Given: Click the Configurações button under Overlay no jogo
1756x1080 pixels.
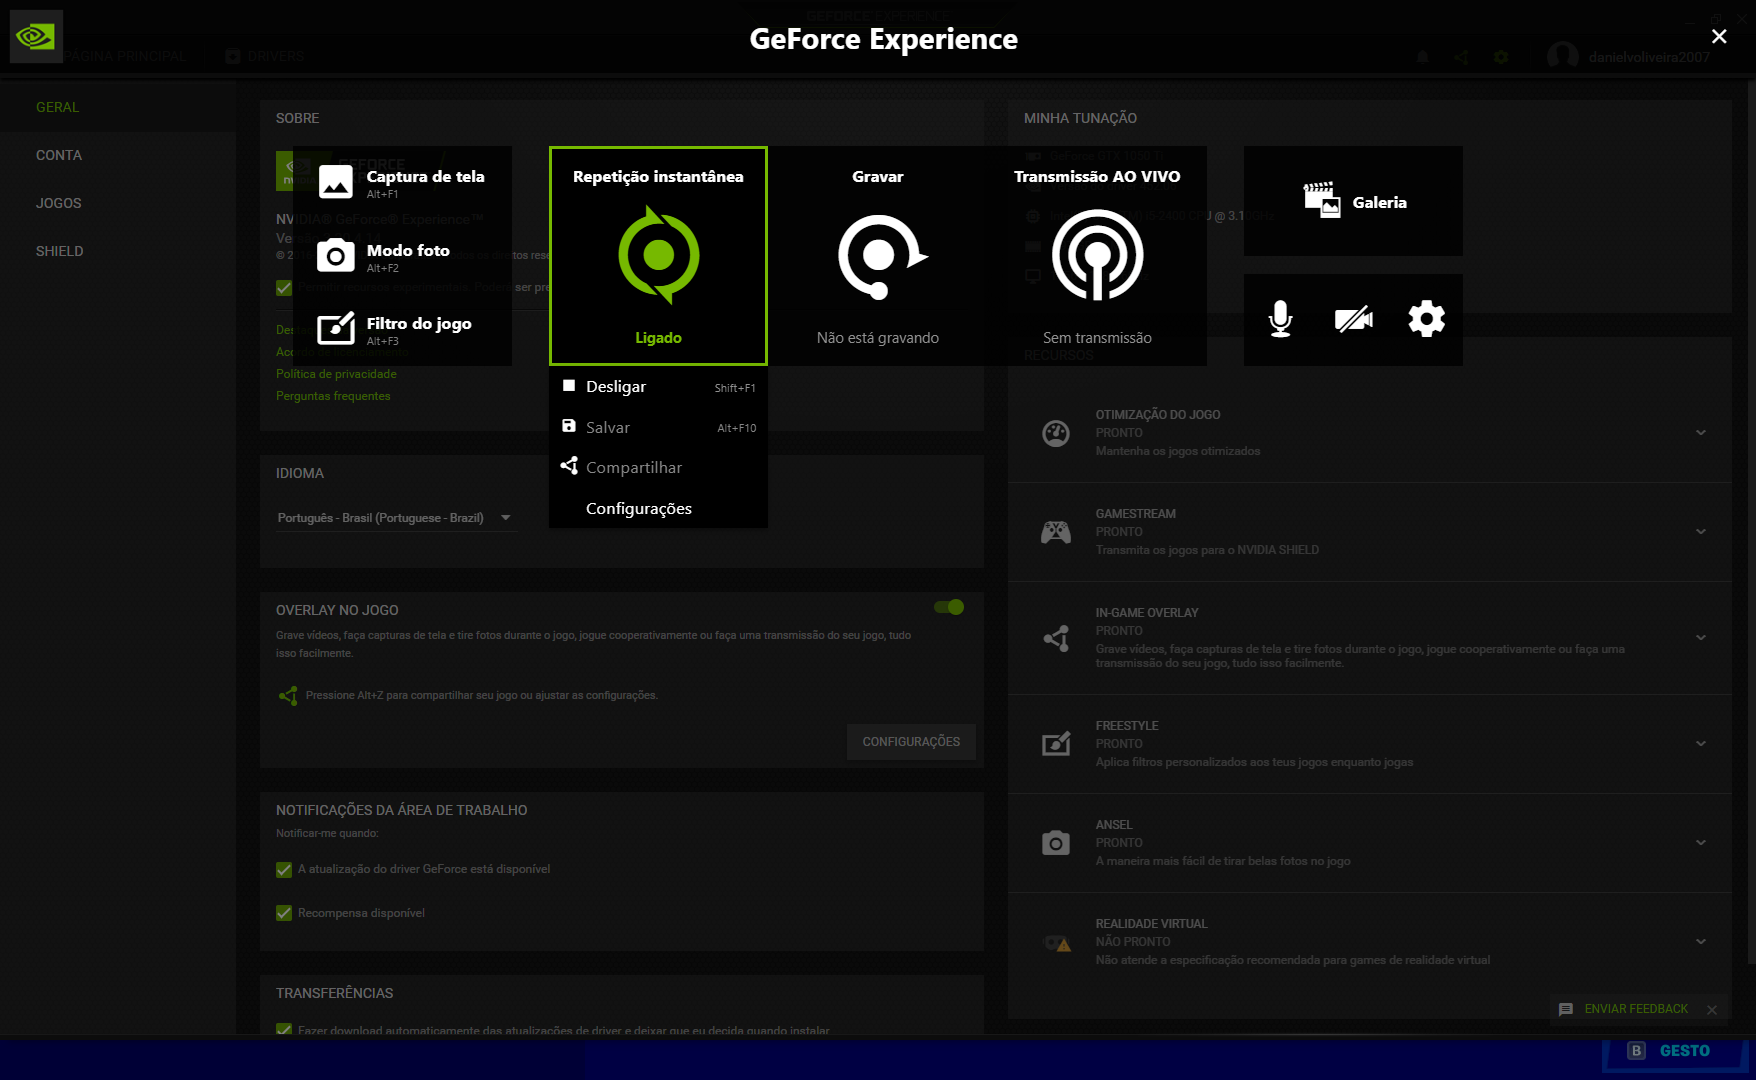Looking at the screenshot, I should 911,742.
